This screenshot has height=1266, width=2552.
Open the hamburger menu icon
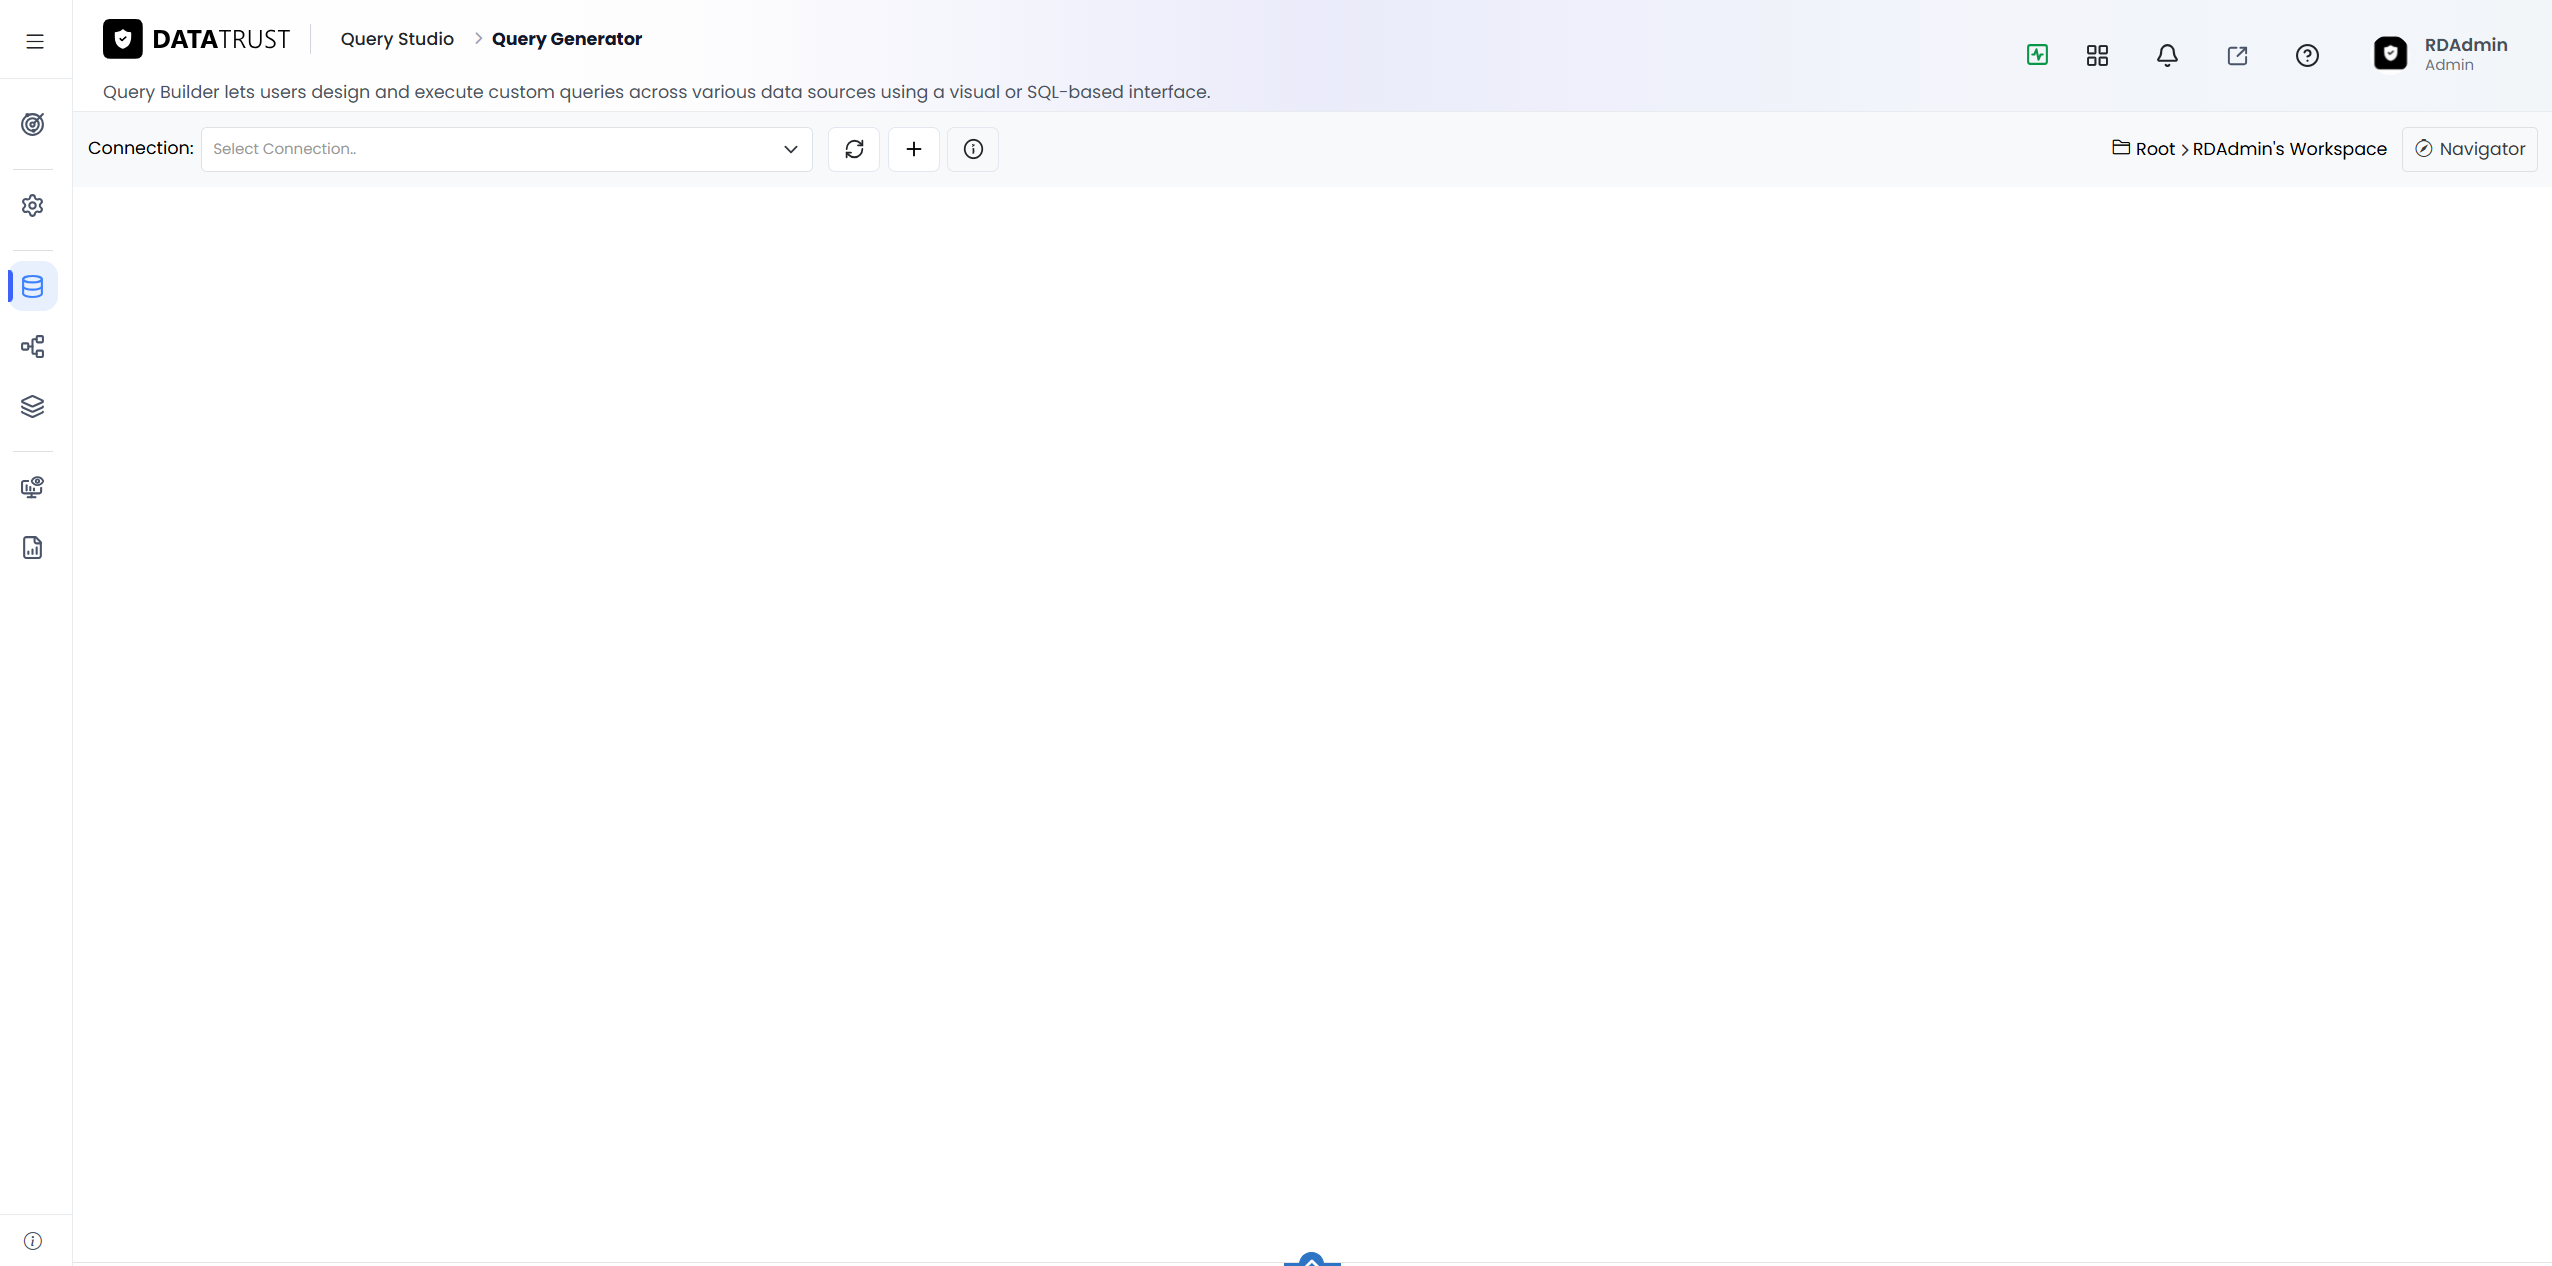point(35,41)
